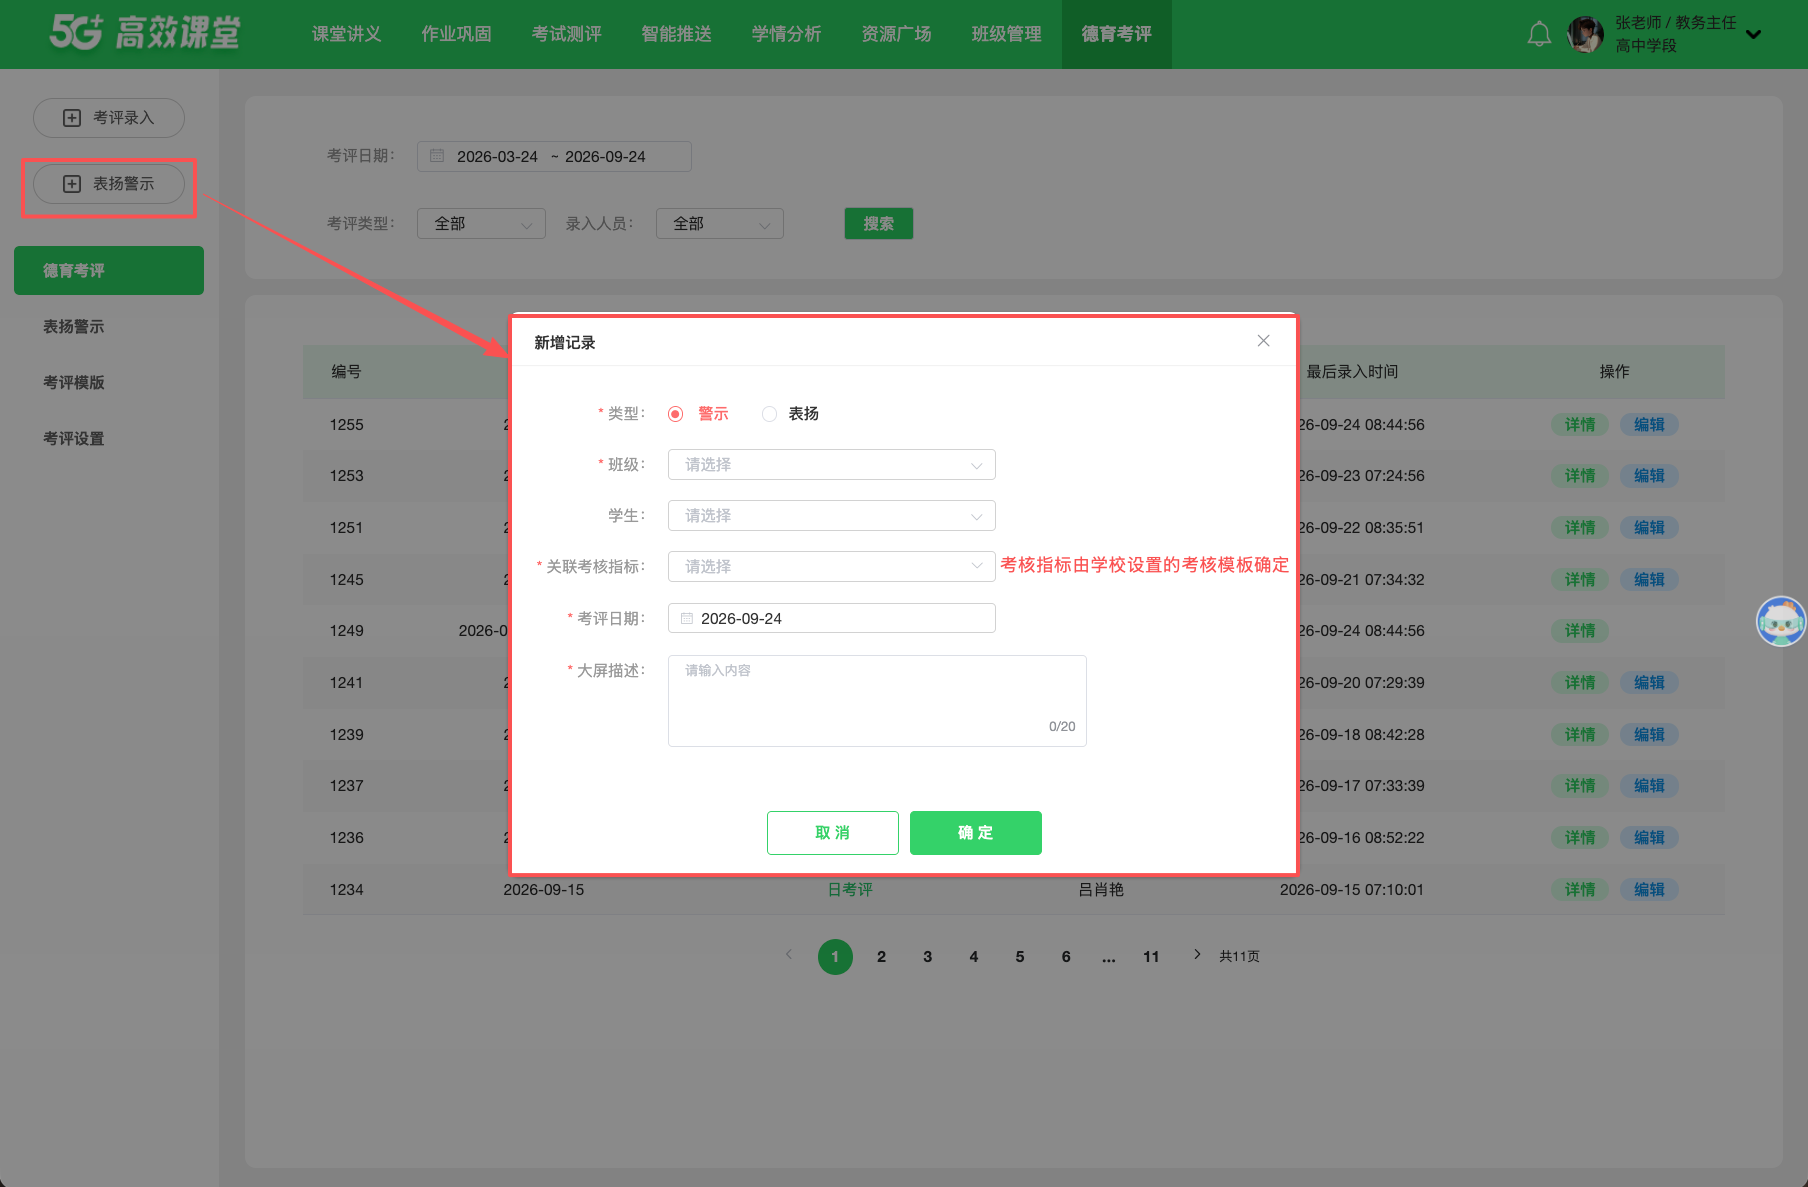Go to page 1 in pagination
The width and height of the screenshot is (1808, 1187).
tap(835, 957)
